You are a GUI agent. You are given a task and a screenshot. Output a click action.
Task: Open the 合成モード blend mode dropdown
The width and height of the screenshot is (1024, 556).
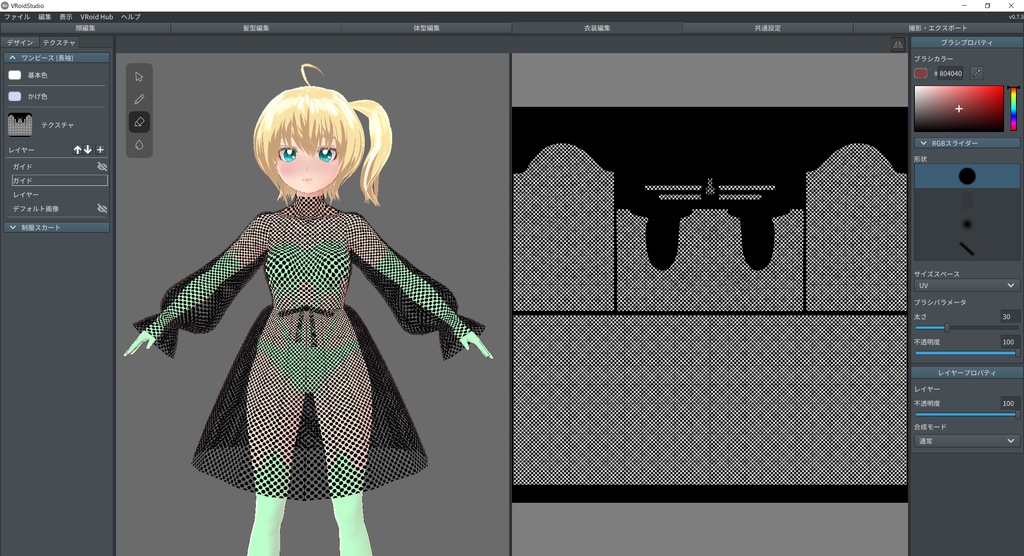966,440
